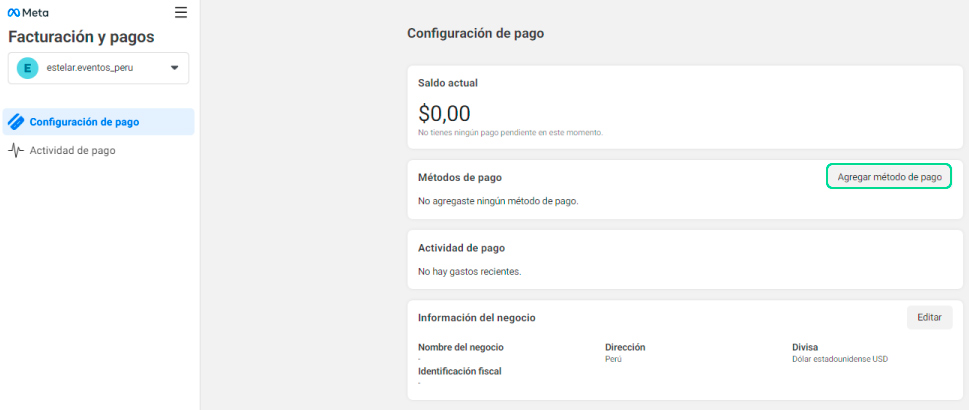Go to Actividad de pago in sidebar

(72, 151)
